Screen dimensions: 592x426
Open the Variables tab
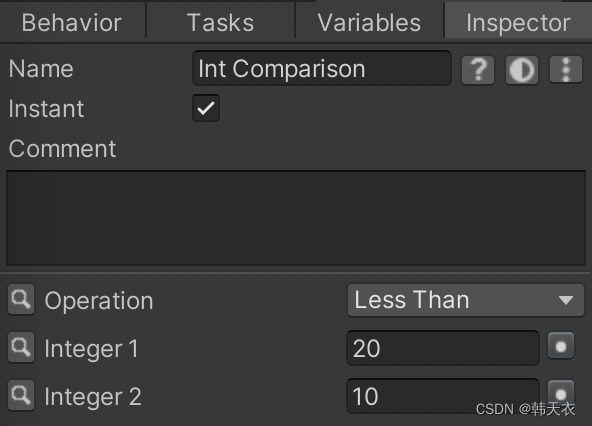coord(369,23)
